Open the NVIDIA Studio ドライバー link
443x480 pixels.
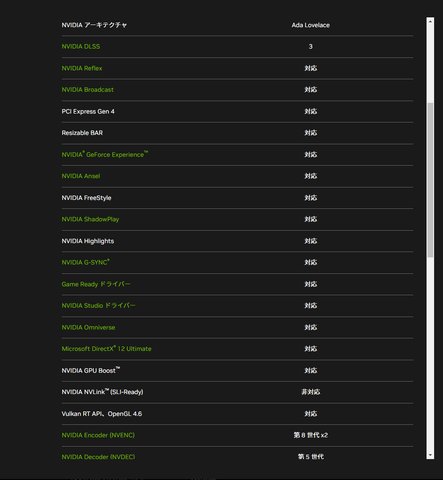pos(98,306)
